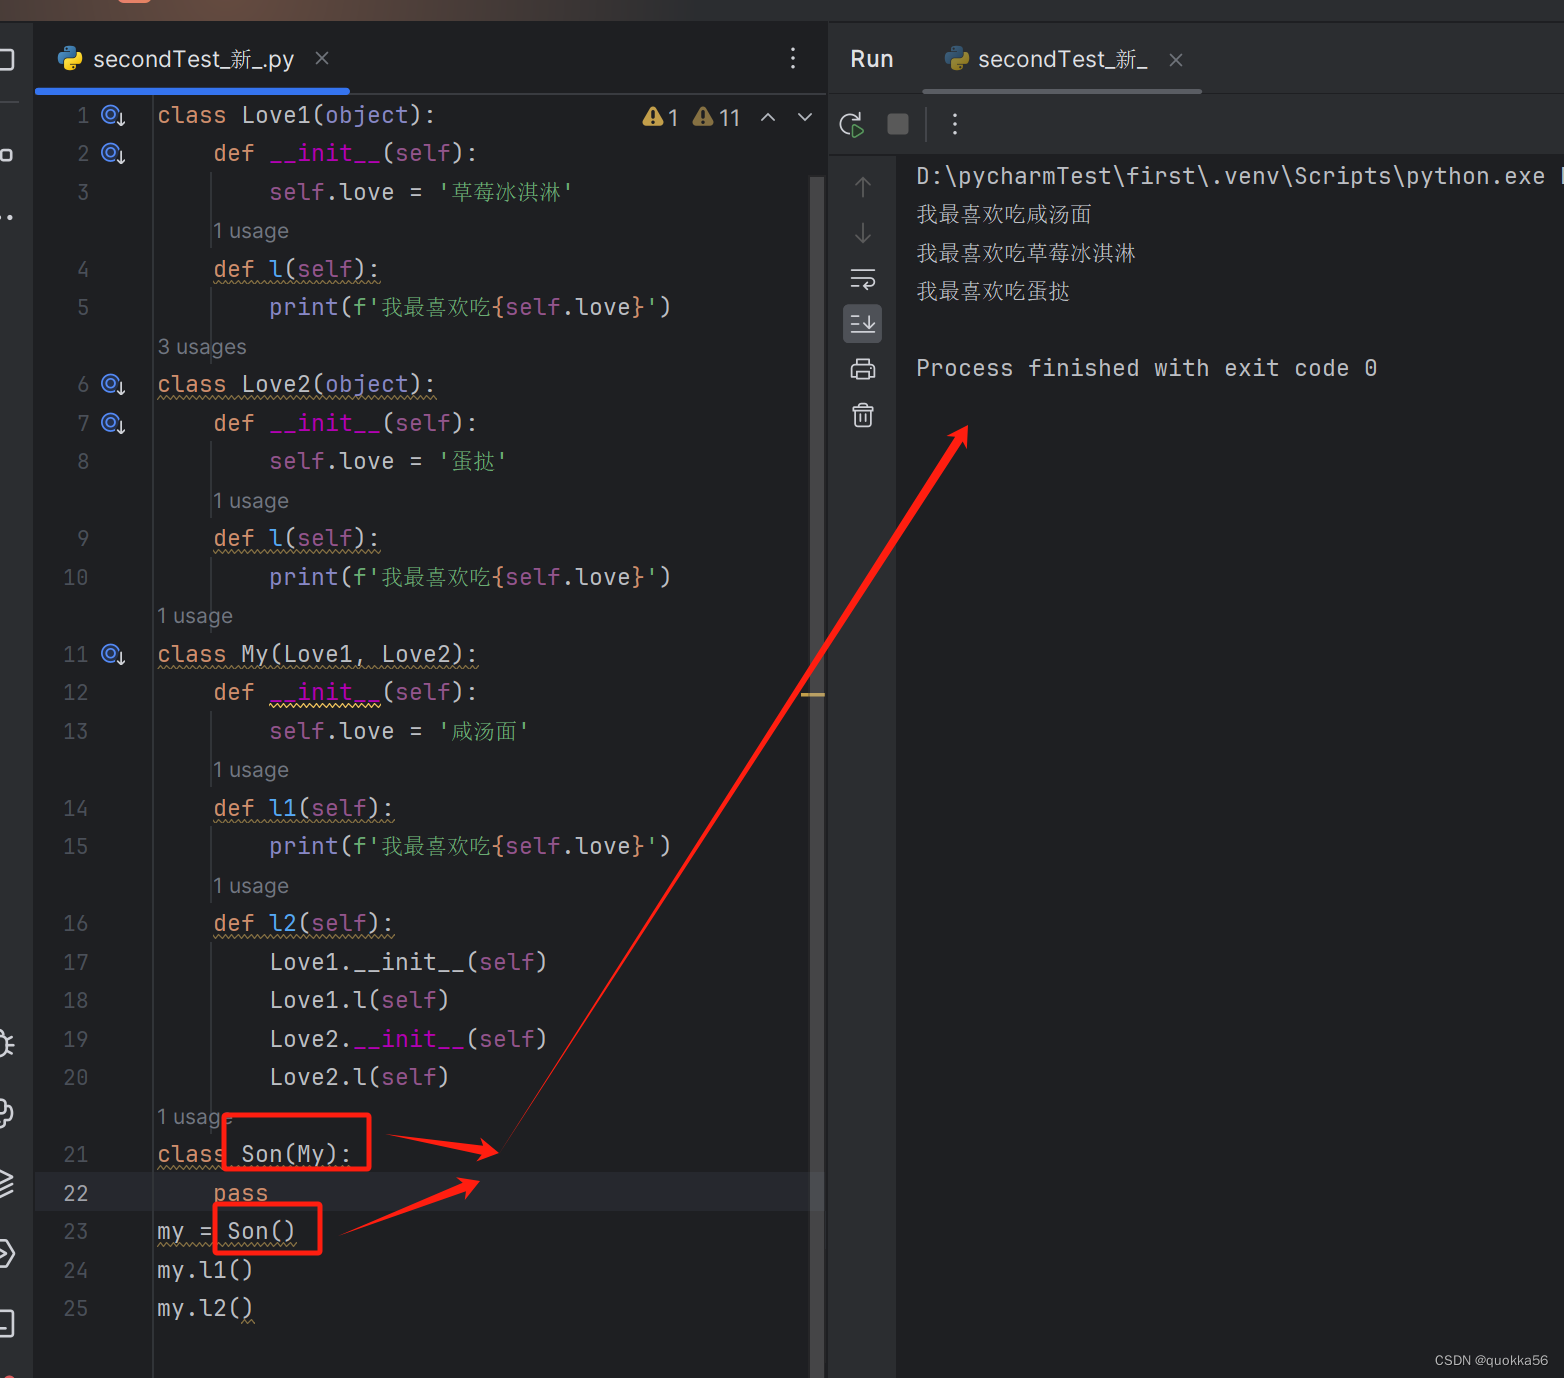Click '1 usage' hint above l1 method

[x=251, y=770]
